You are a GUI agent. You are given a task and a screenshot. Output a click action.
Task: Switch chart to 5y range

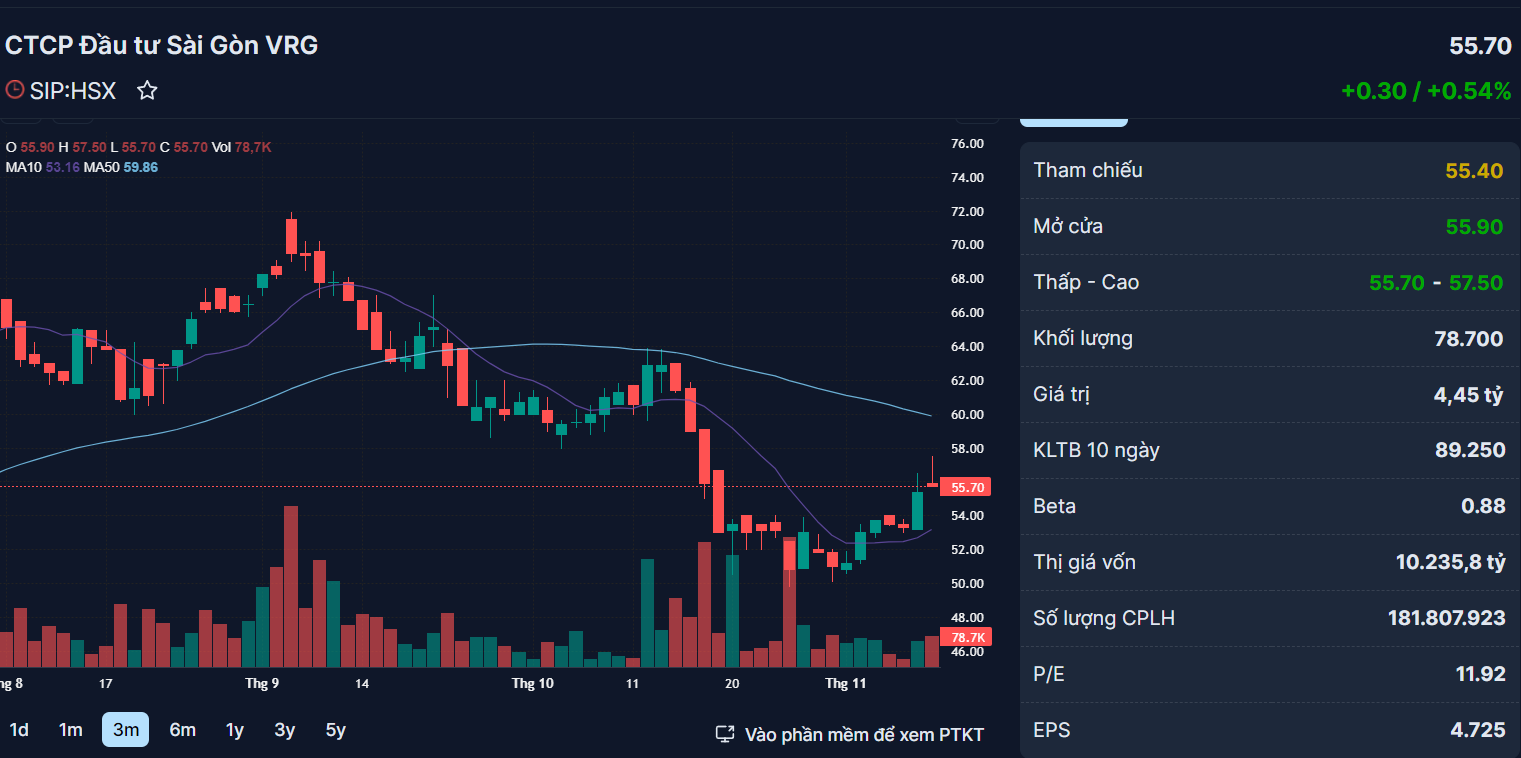[x=336, y=730]
